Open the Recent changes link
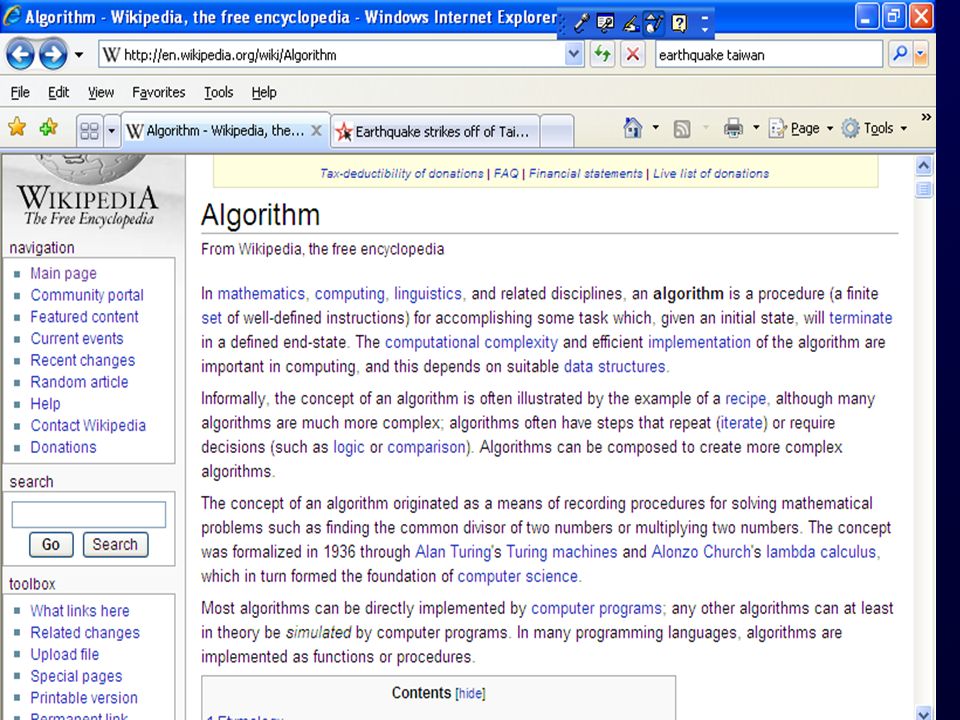The height and width of the screenshot is (720, 960). tap(83, 360)
